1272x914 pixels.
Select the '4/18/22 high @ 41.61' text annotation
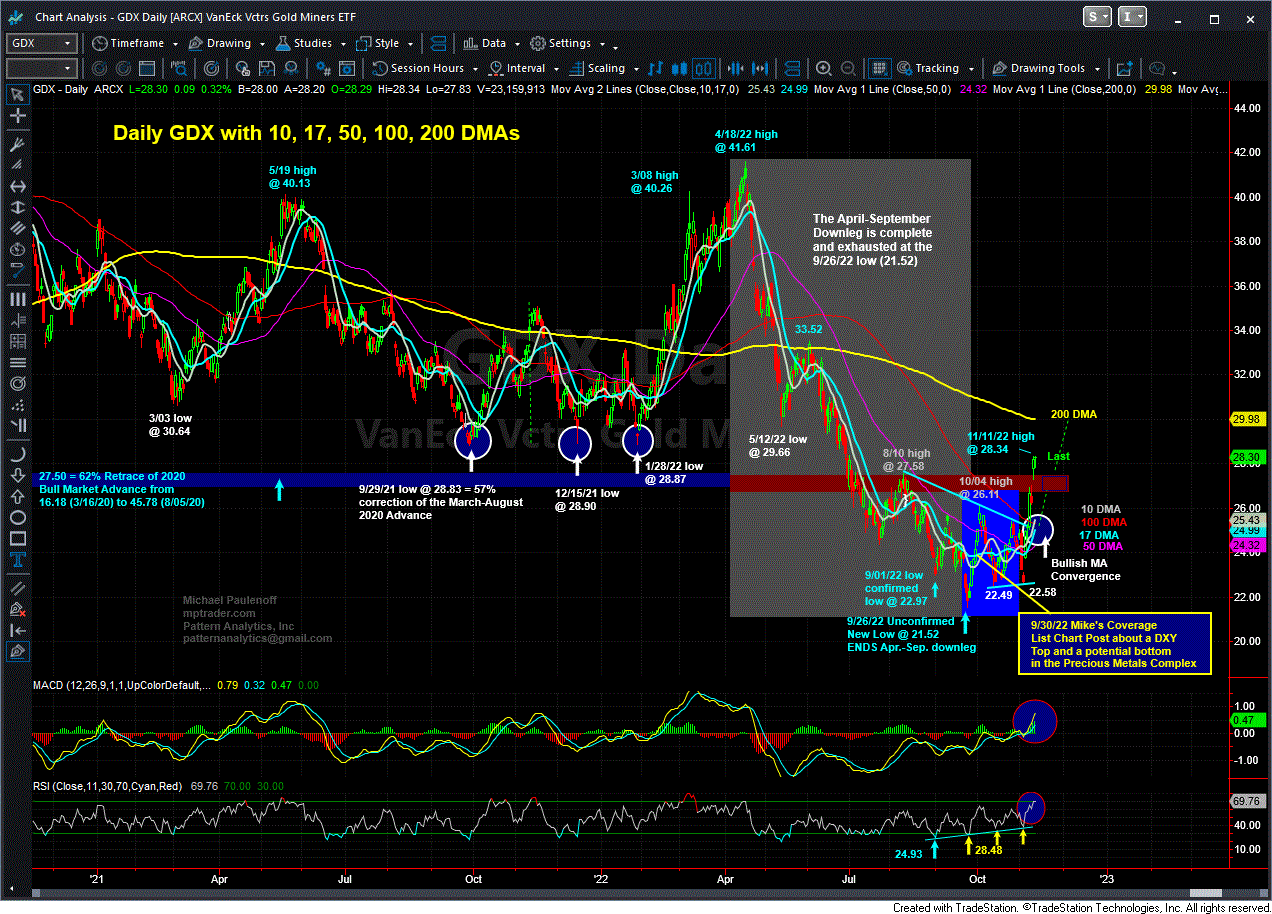click(x=745, y=140)
